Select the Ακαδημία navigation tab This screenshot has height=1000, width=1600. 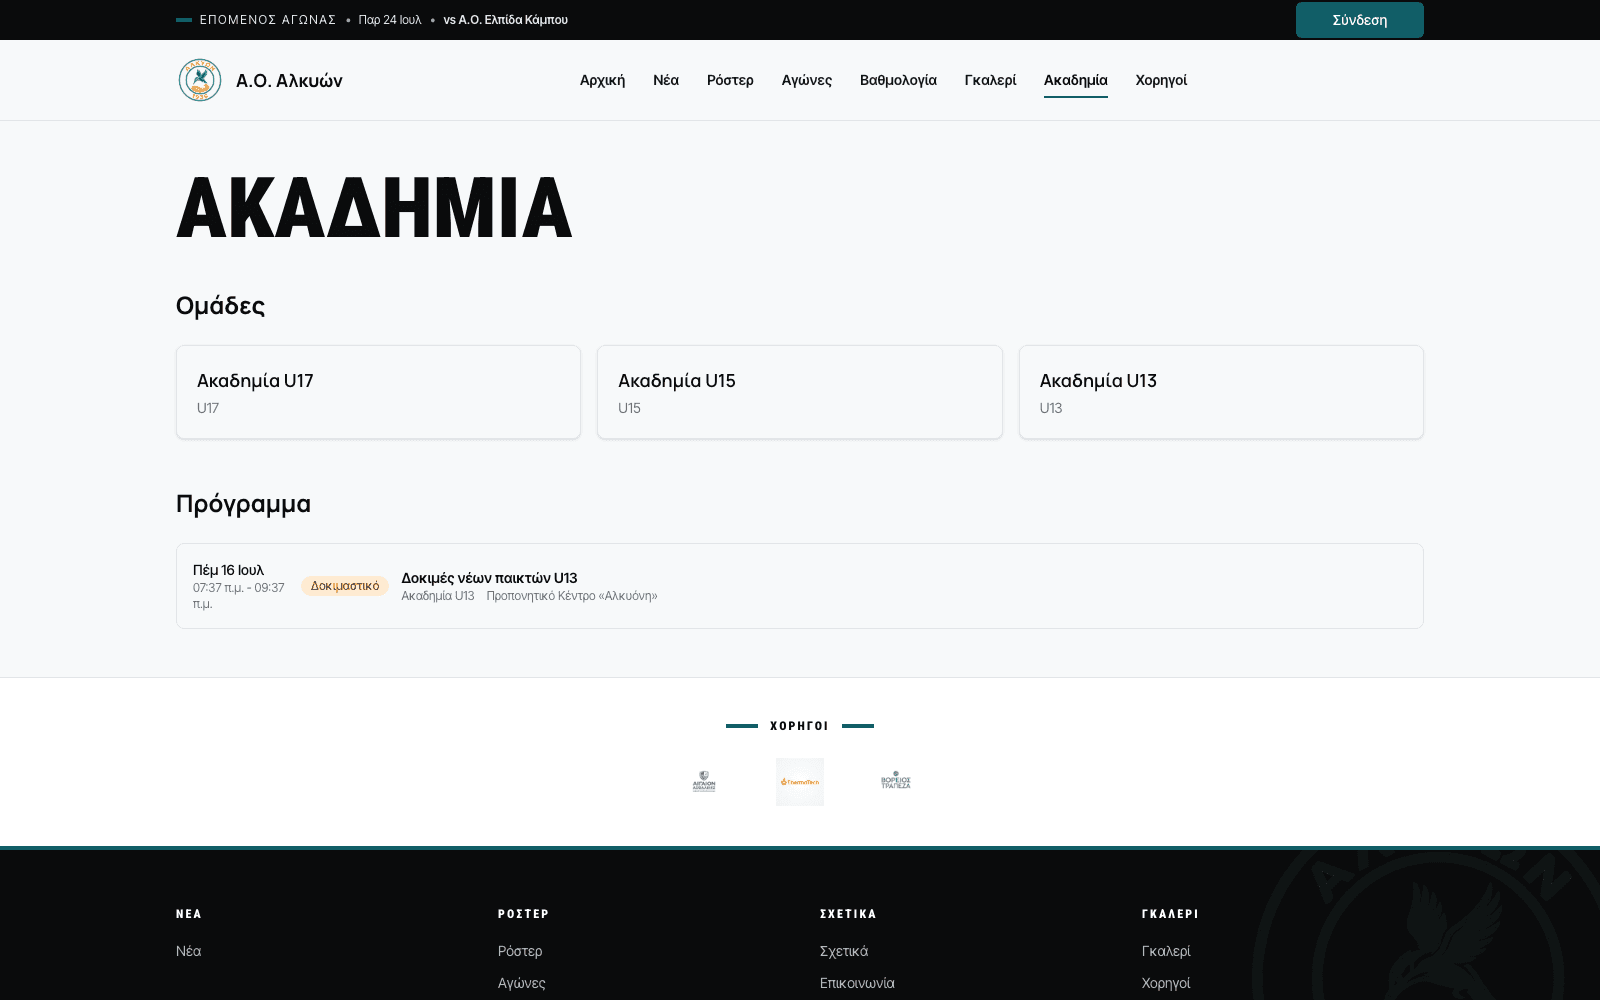1076,80
